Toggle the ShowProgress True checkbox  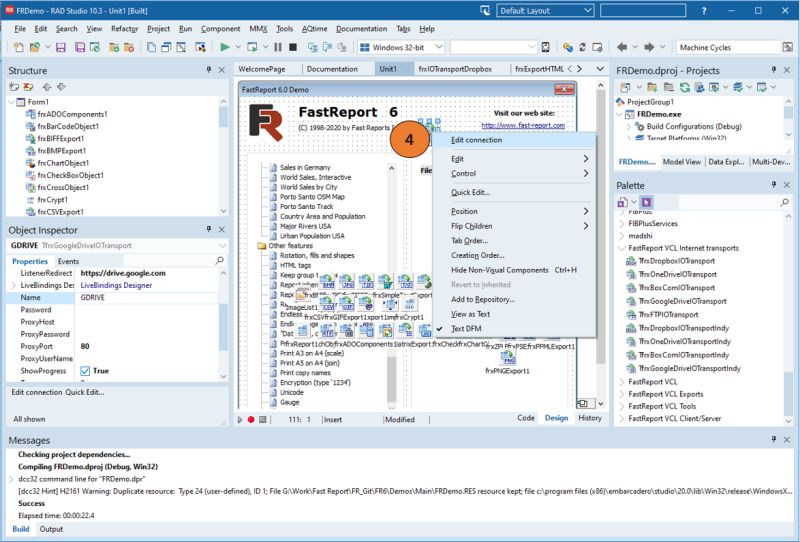tap(85, 371)
